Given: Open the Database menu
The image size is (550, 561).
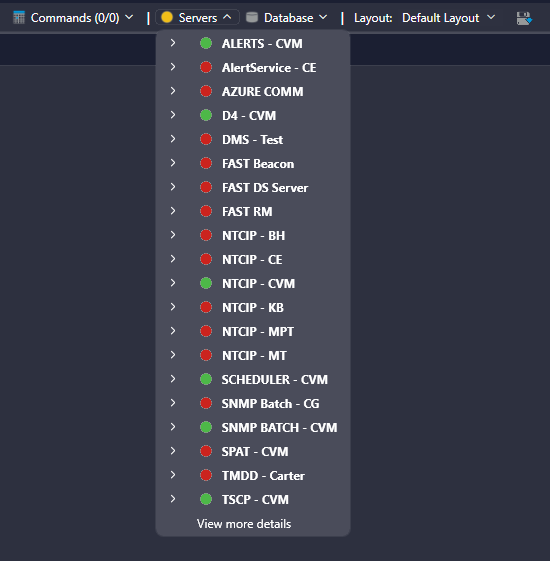Looking at the screenshot, I should (x=286, y=18).
